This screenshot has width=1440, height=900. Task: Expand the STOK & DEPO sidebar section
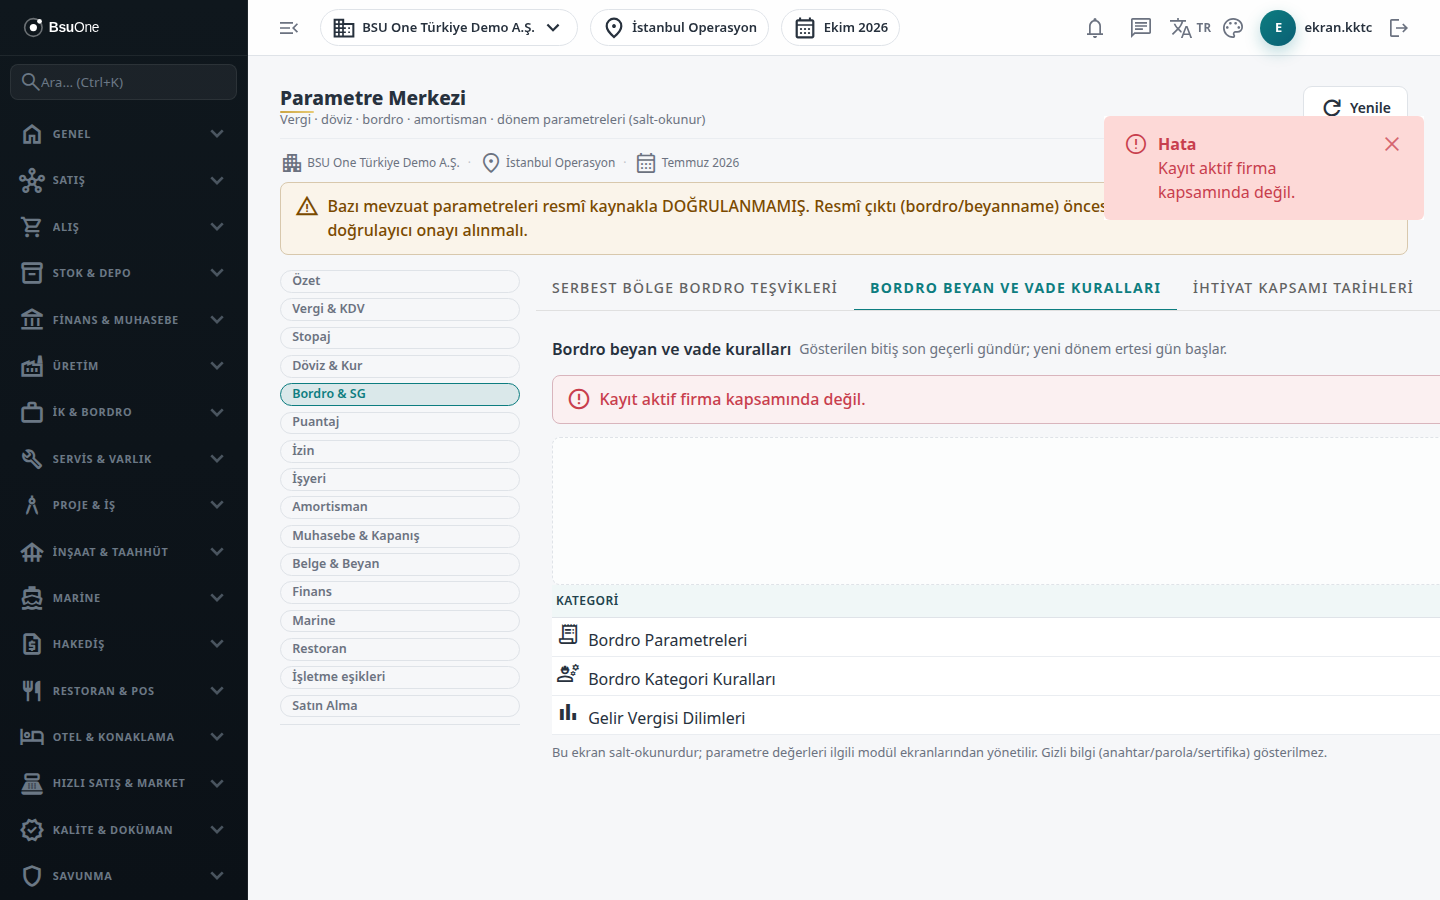(124, 273)
